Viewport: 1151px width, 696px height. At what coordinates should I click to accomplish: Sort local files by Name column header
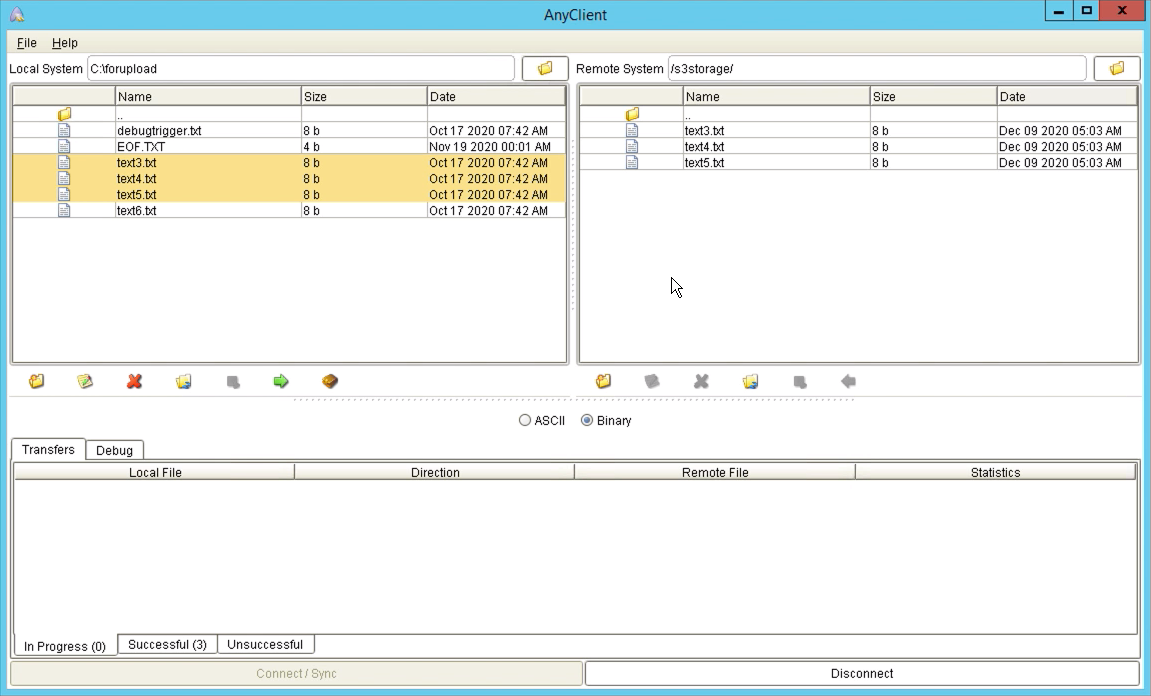pos(208,96)
